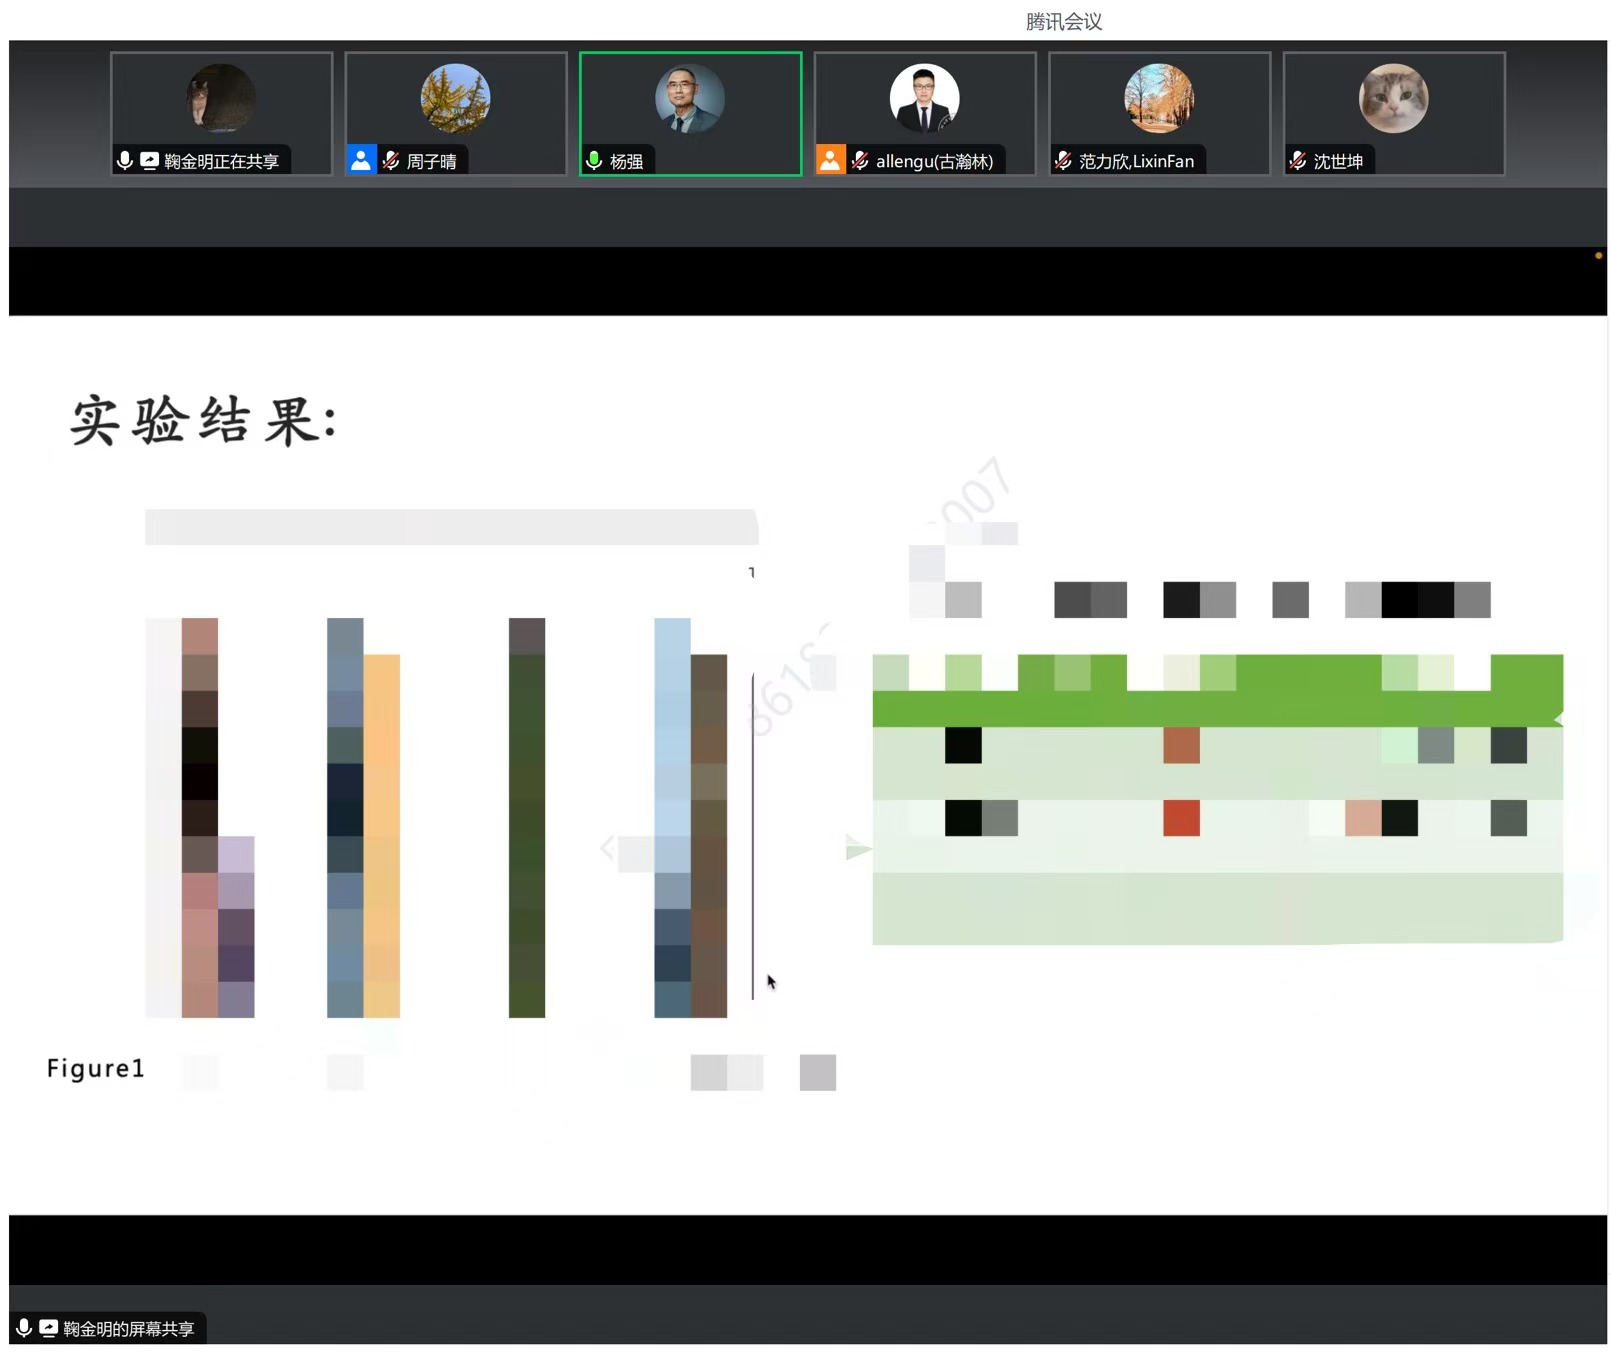
Task: Click the 鞠金明的屏幕共享 label
Action: (128, 1328)
